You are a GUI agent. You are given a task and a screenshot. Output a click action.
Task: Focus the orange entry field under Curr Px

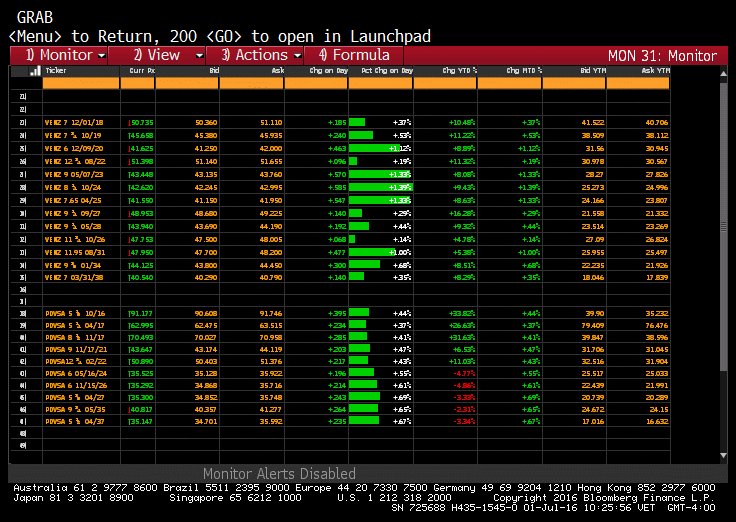138,84
